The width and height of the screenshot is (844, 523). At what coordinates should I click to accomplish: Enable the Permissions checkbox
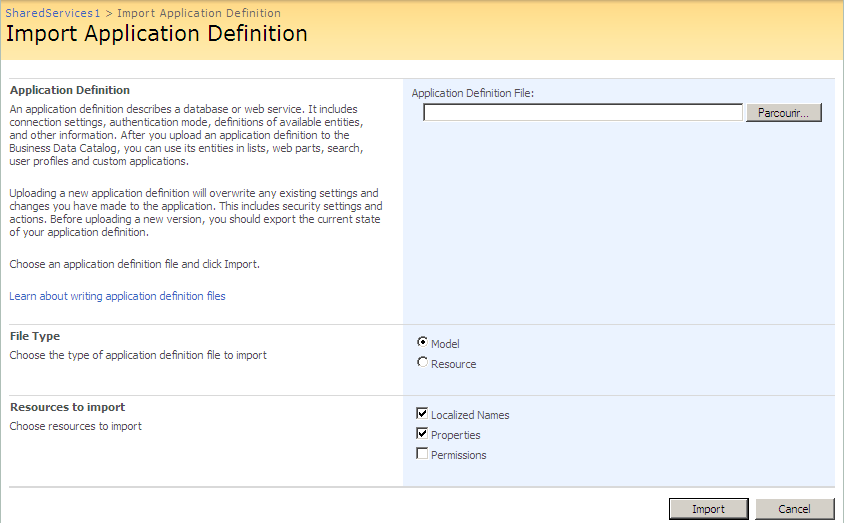click(x=422, y=454)
